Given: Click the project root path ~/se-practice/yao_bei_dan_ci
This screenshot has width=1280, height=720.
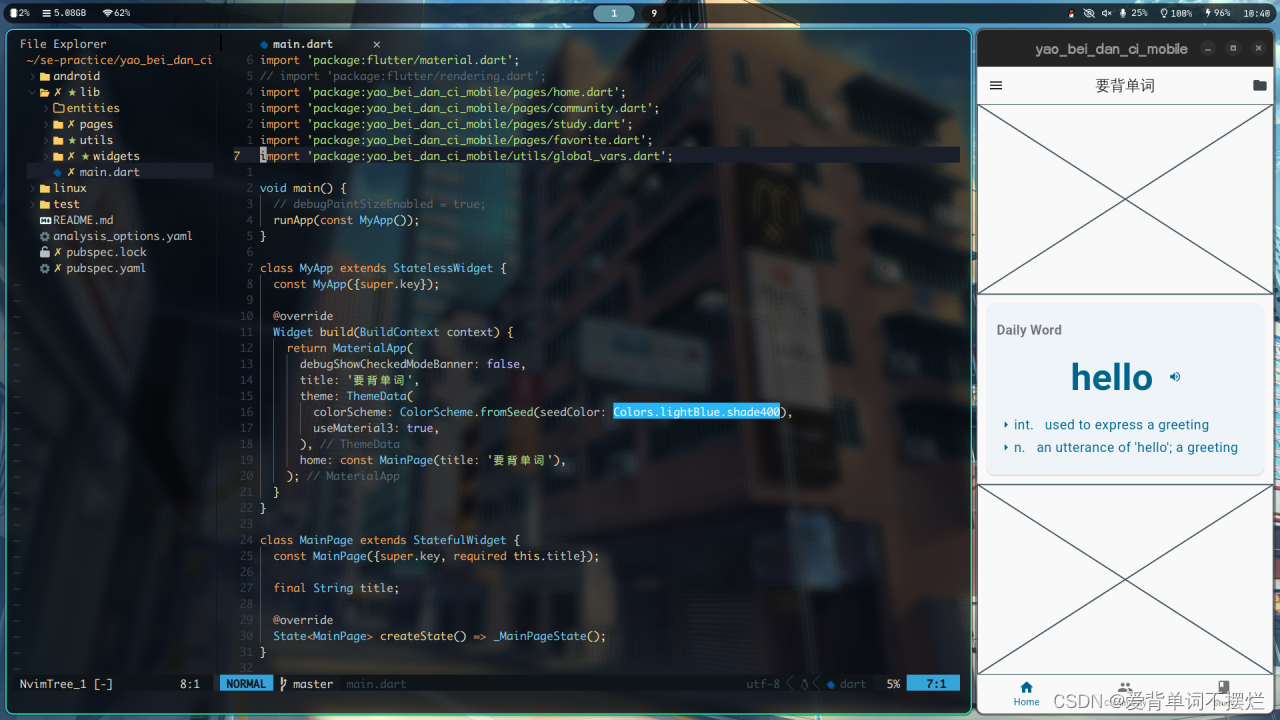Looking at the screenshot, I should coord(119,60).
